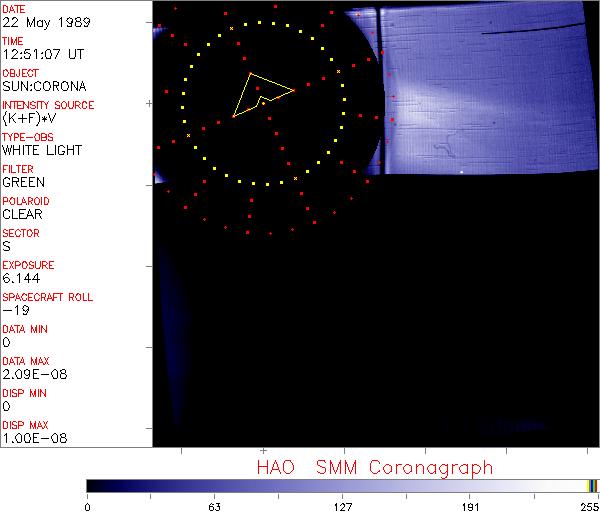Click the "GREEN" filter value
The height and width of the screenshot is (512, 600).
point(23,183)
